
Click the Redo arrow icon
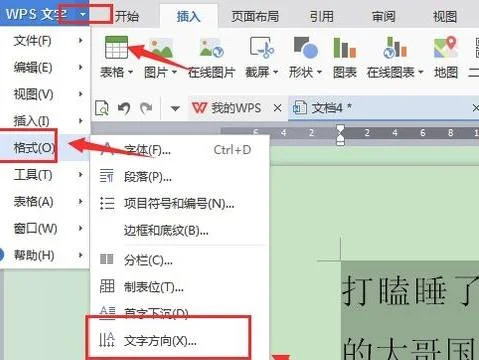click(146, 108)
